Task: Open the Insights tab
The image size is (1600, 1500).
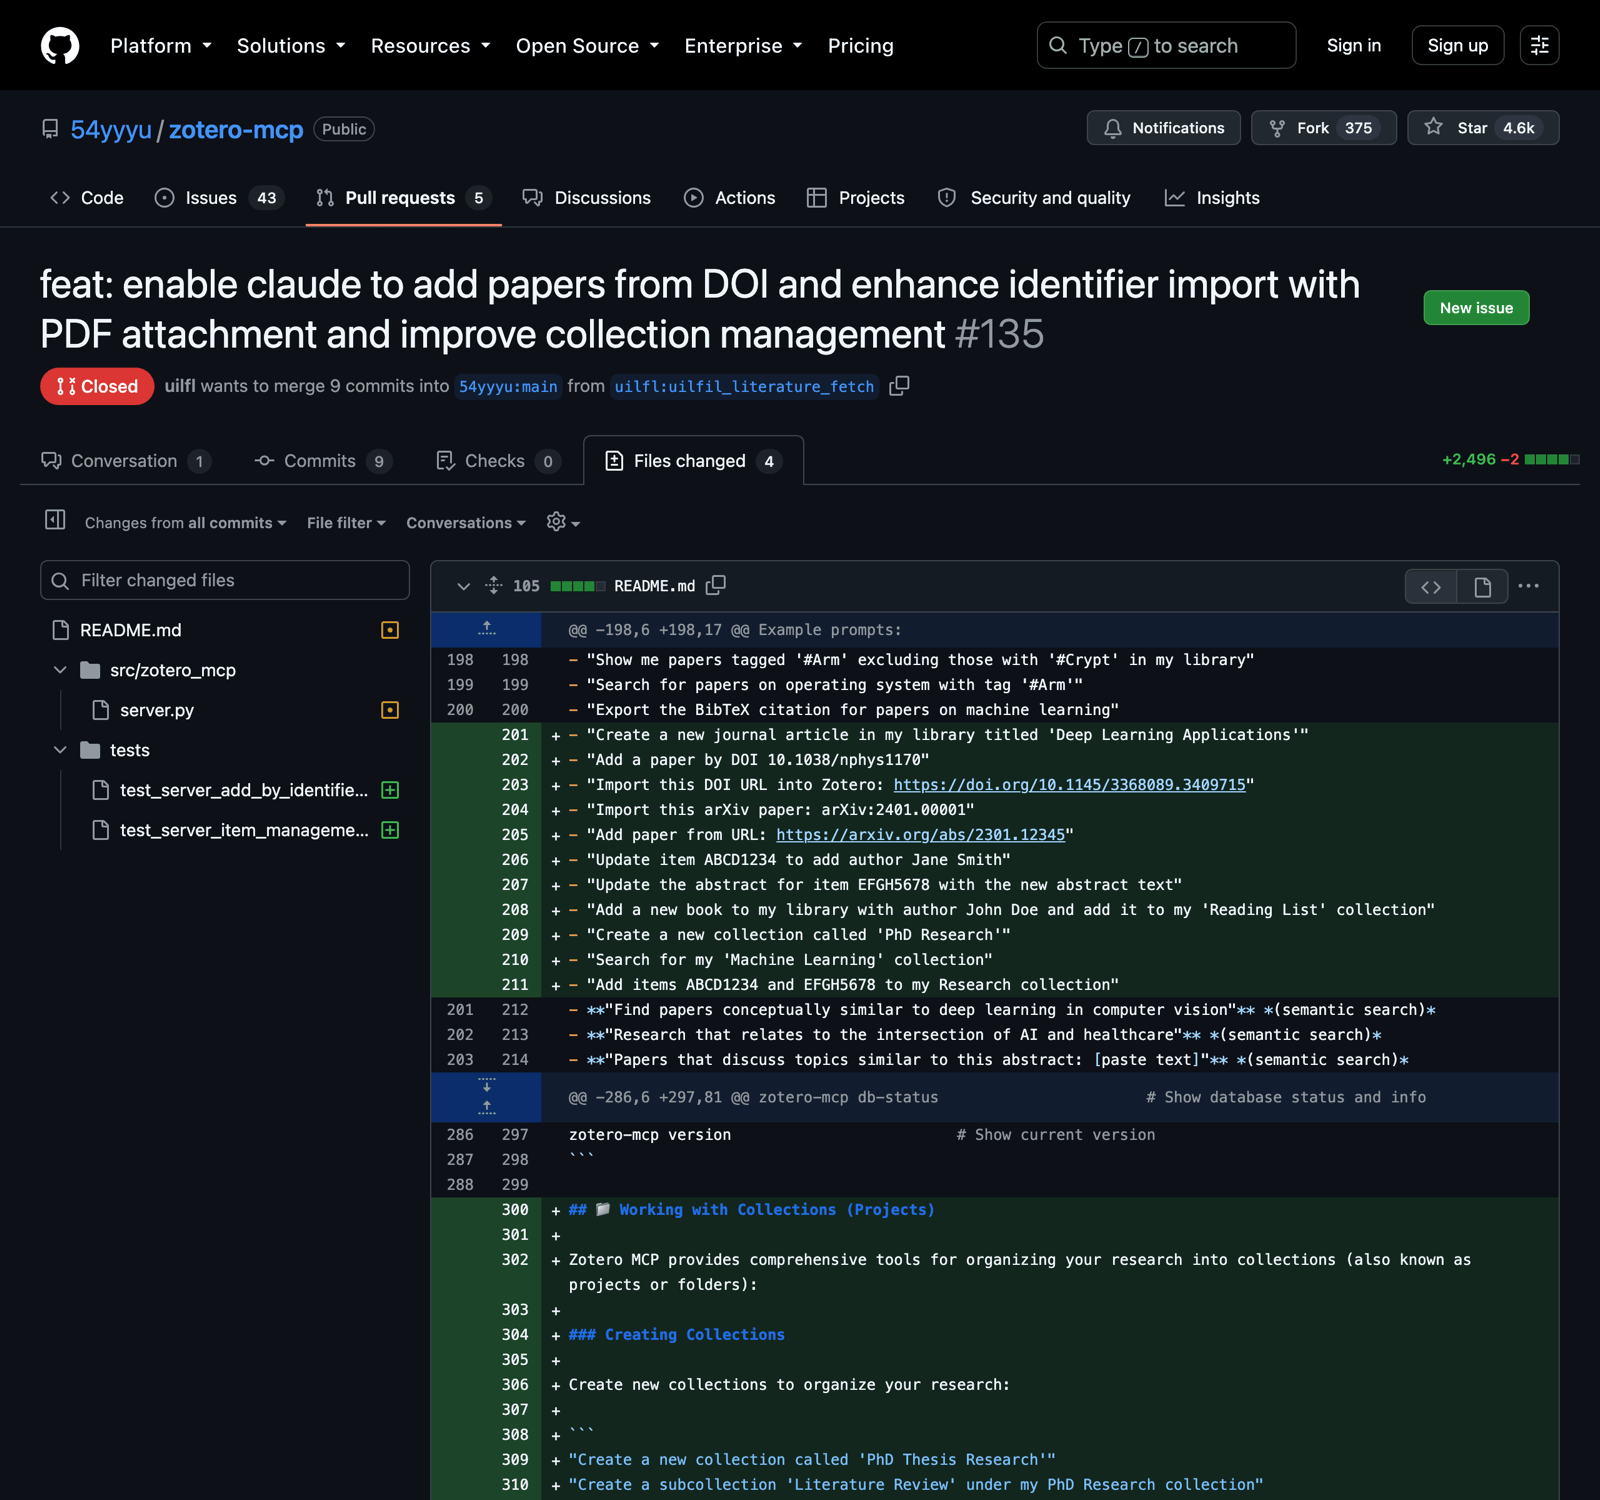Action: [x=1212, y=198]
